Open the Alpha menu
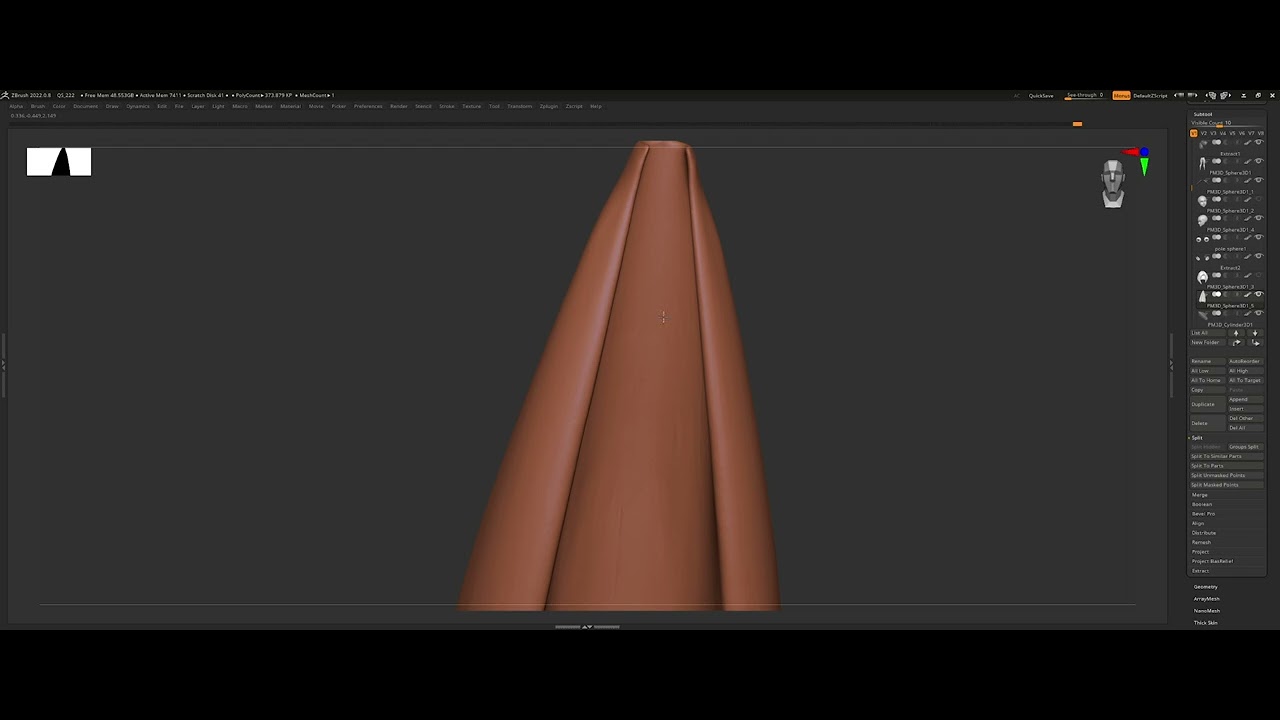Viewport: 1280px width, 720px height. coord(16,106)
